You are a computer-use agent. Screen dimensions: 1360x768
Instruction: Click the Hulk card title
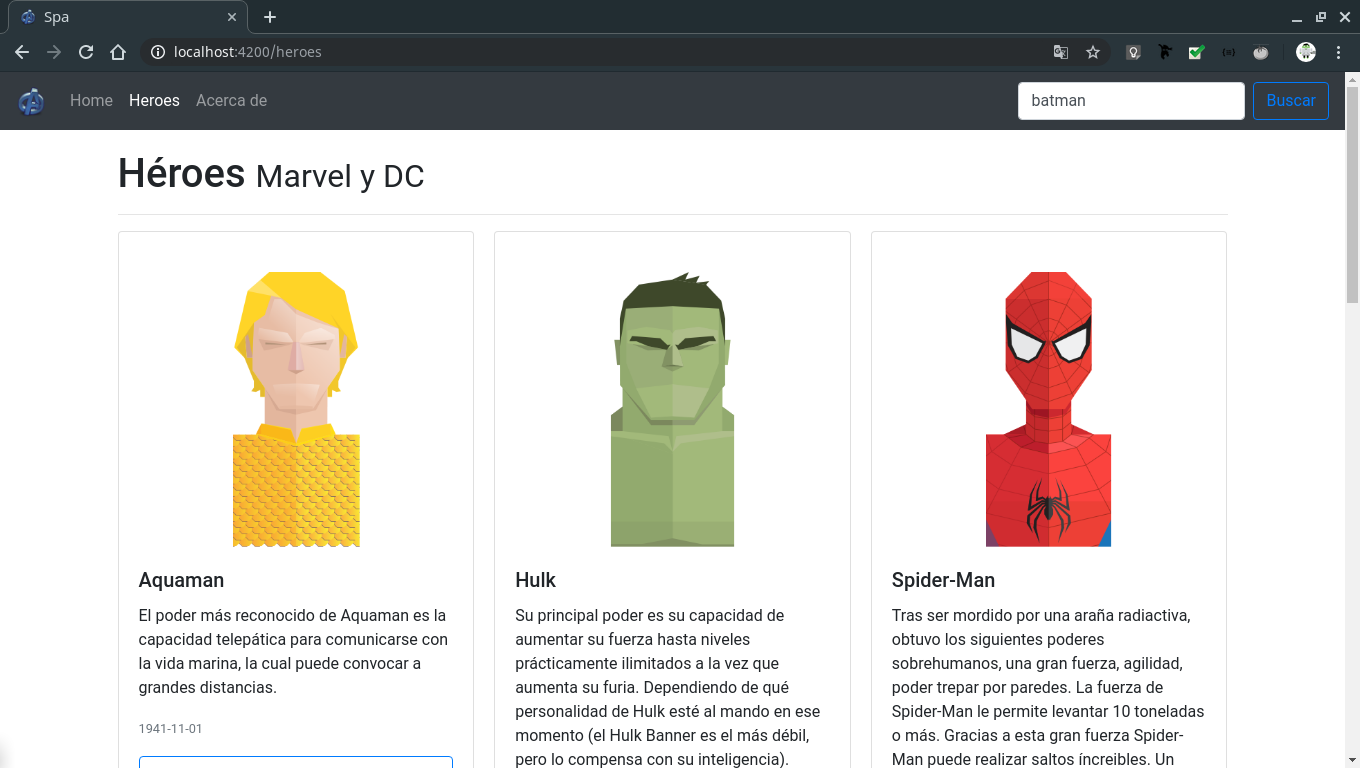click(535, 580)
